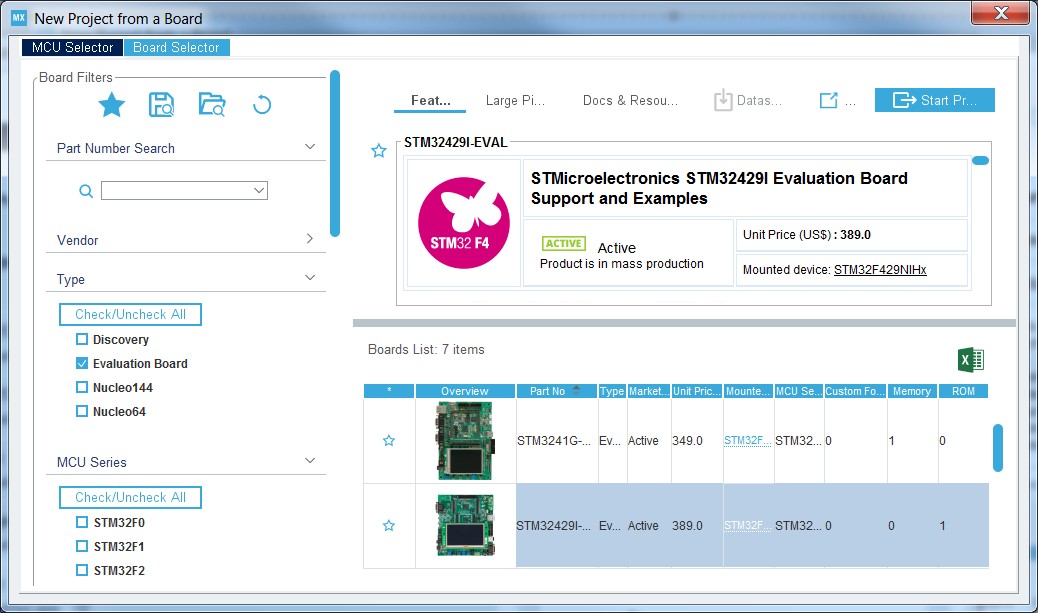Click the Type column header
Viewport: 1038px width, 613px height.
pos(612,391)
